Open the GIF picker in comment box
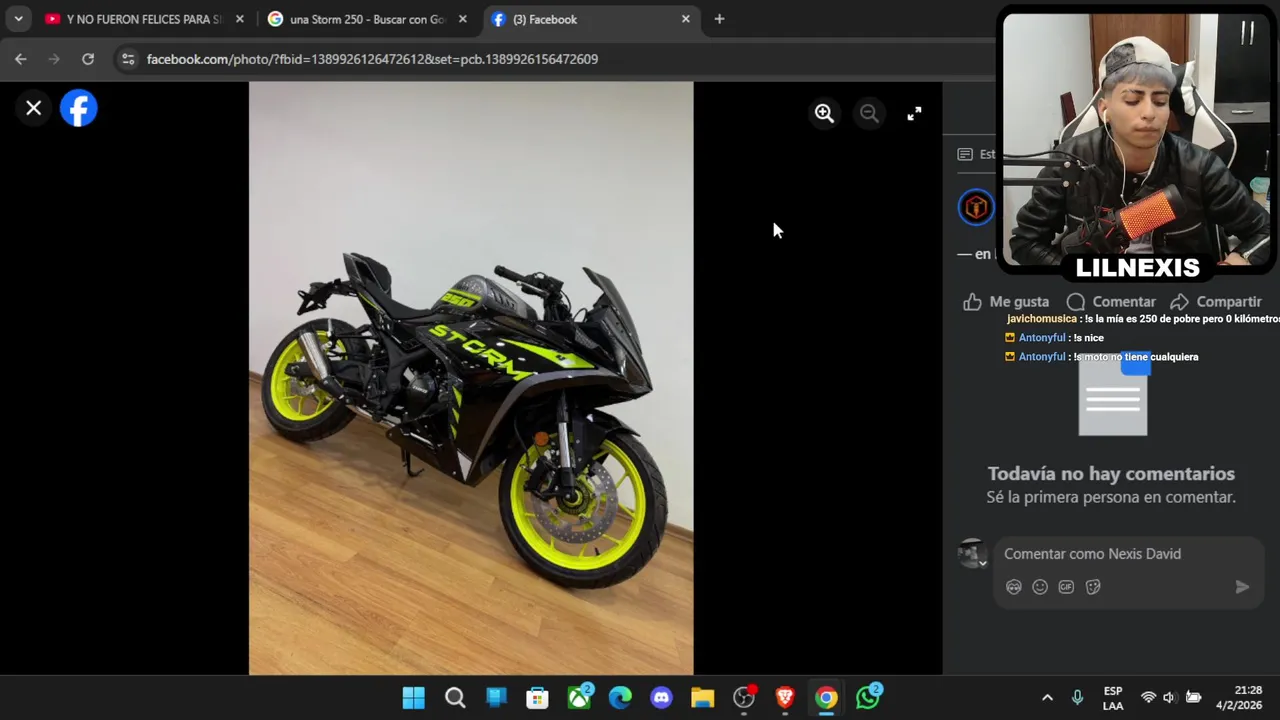Screen dimensions: 1280x720 (x=1066, y=587)
